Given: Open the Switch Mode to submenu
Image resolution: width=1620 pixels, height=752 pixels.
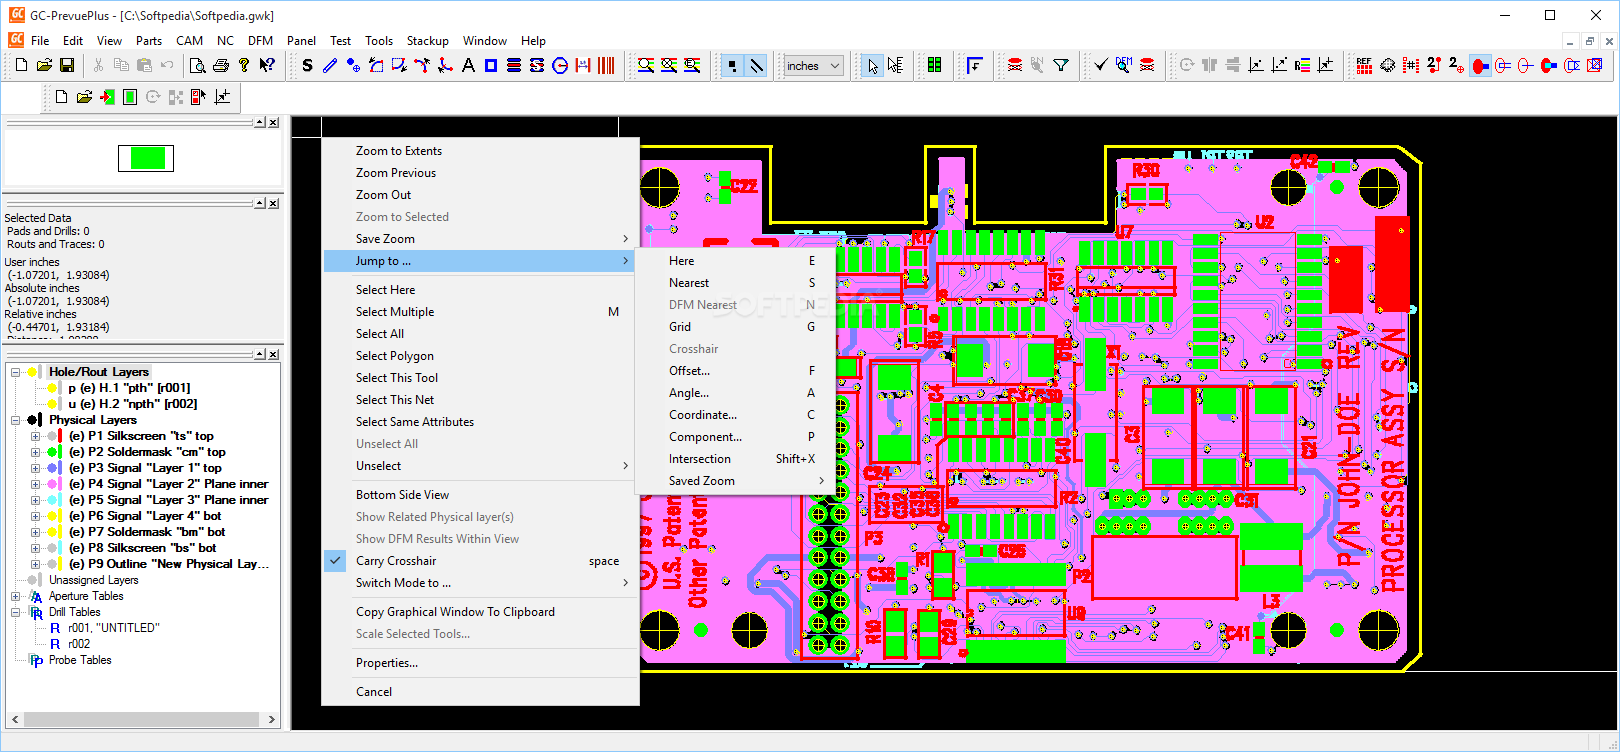Looking at the screenshot, I should coord(480,583).
